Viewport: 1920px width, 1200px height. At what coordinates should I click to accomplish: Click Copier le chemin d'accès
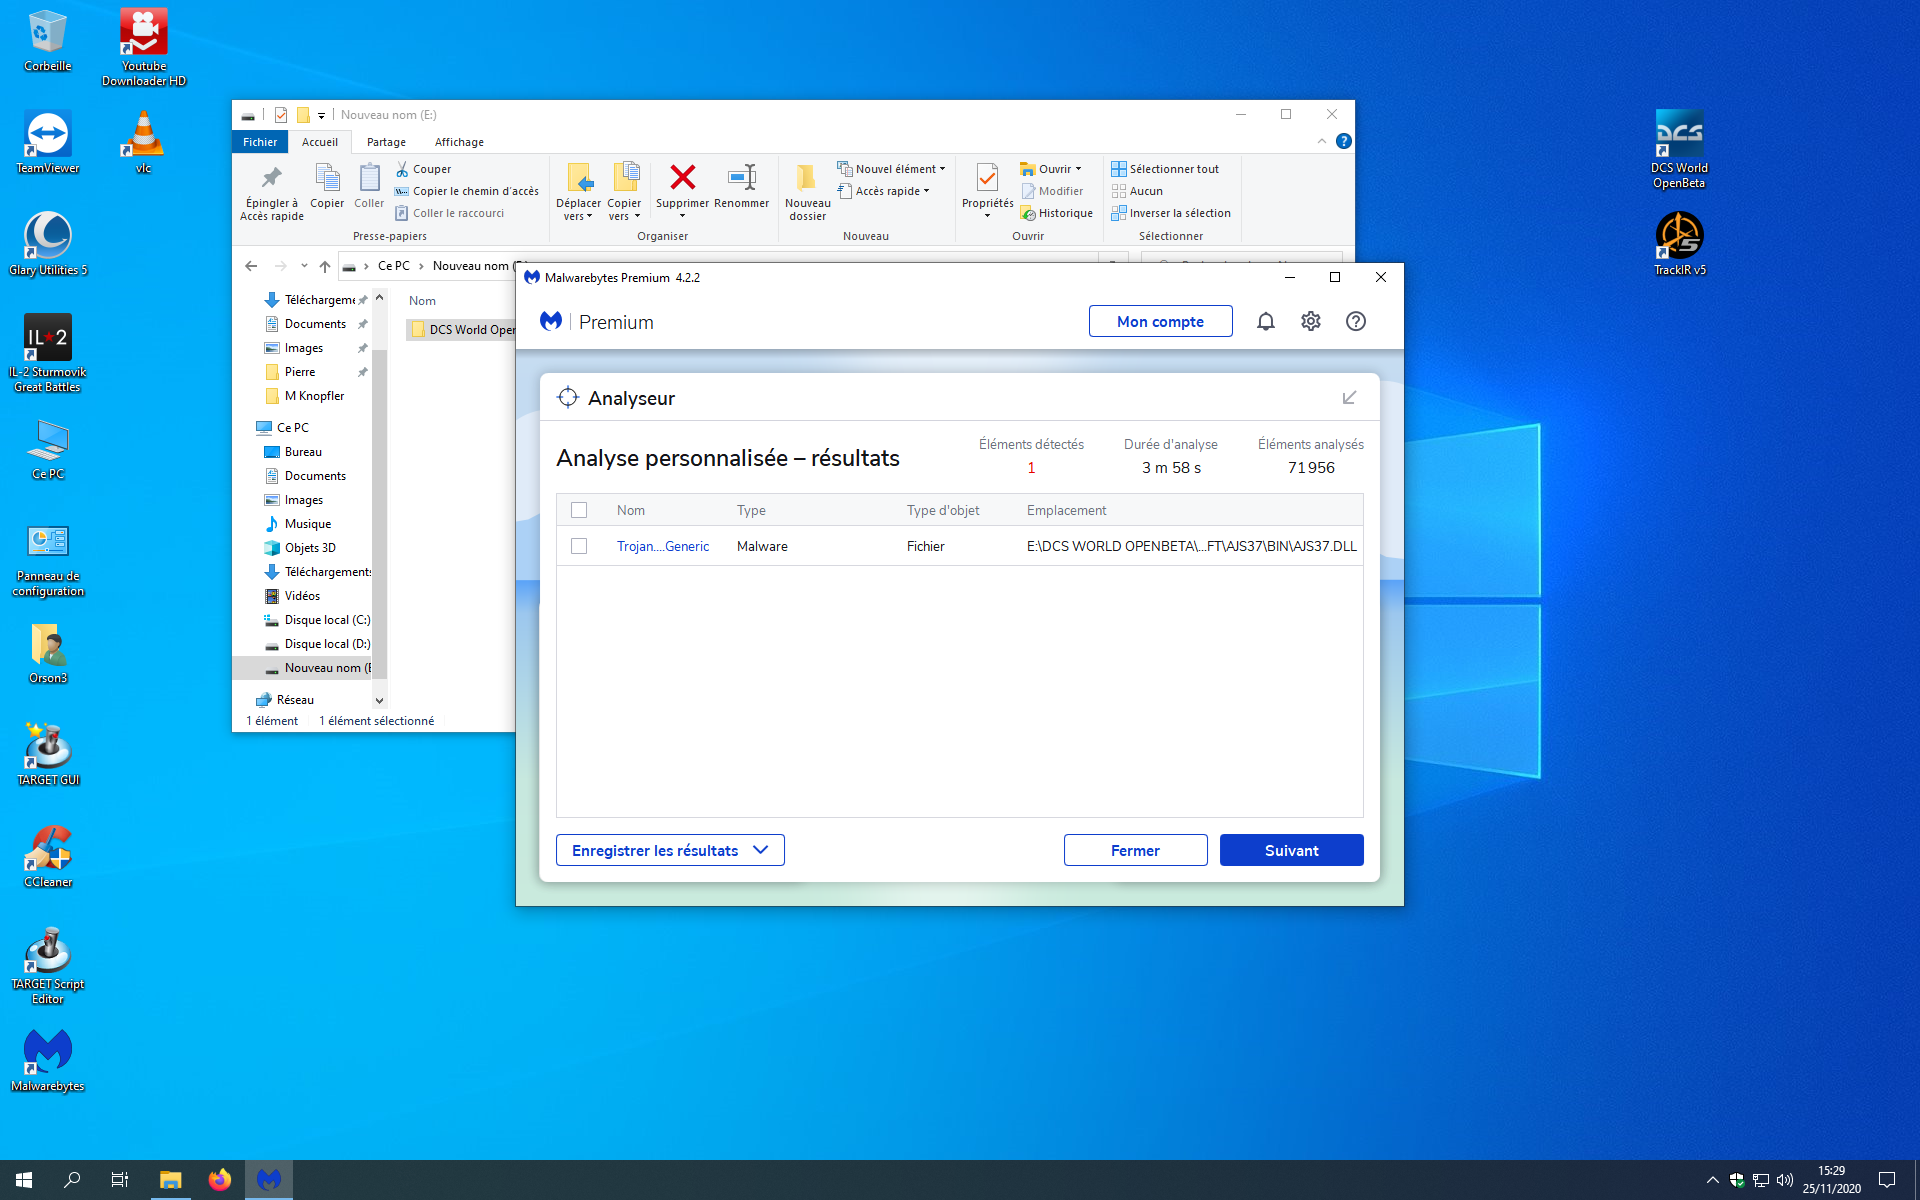467,191
